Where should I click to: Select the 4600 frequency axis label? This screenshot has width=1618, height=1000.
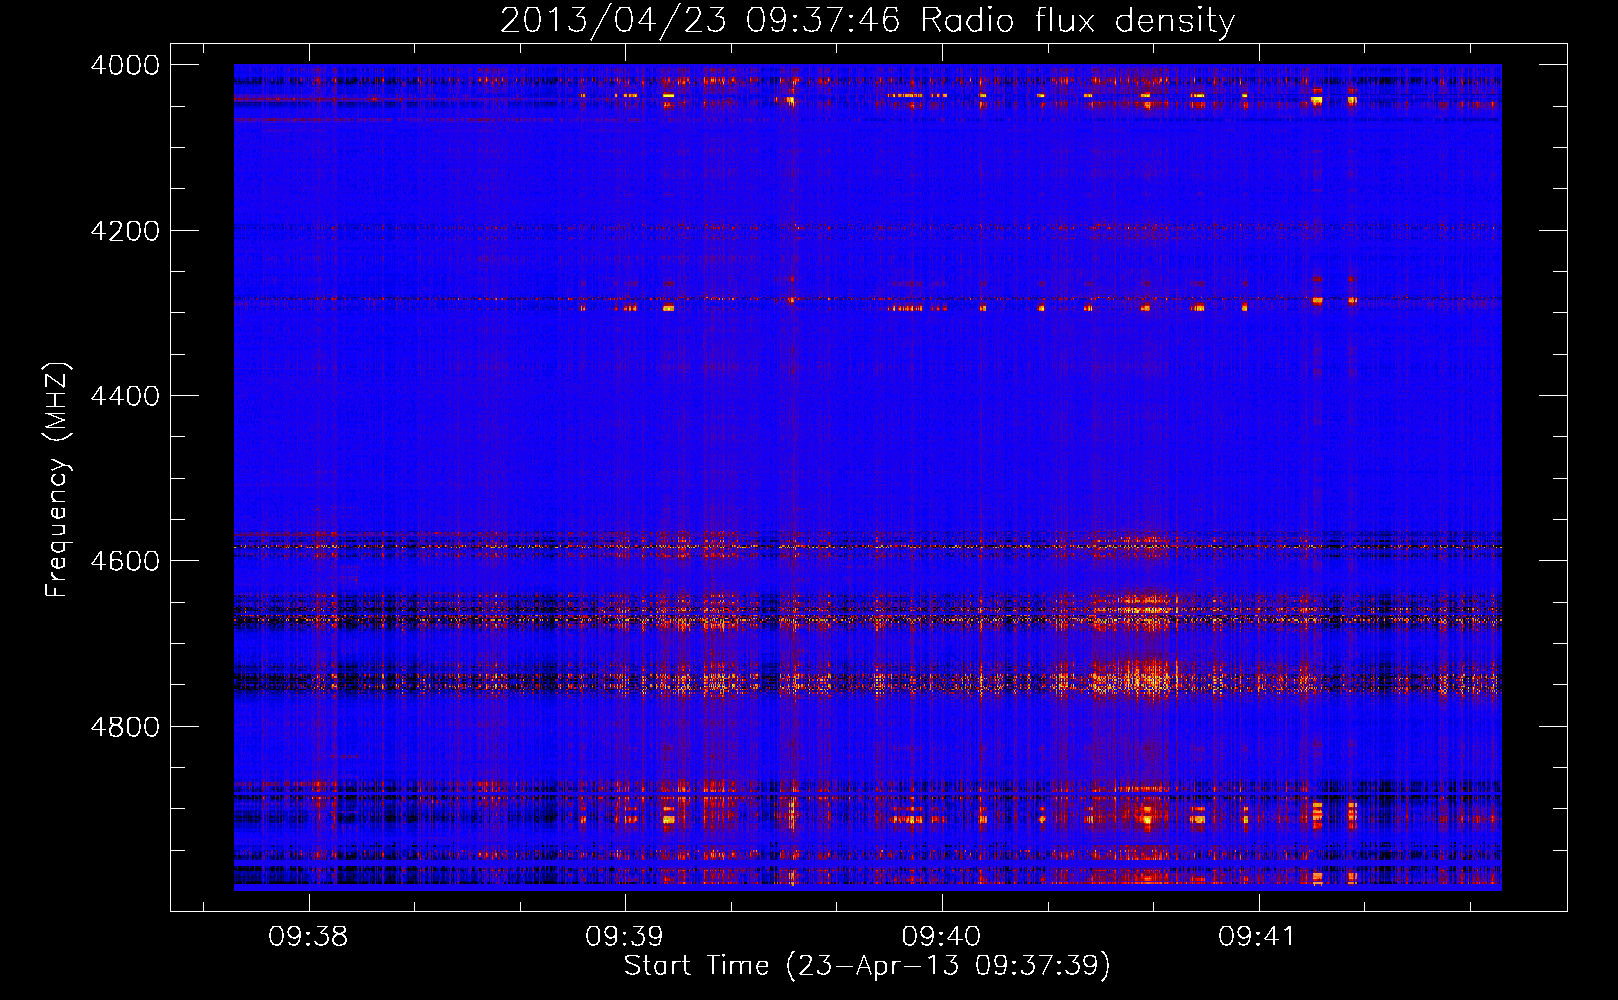[125, 561]
